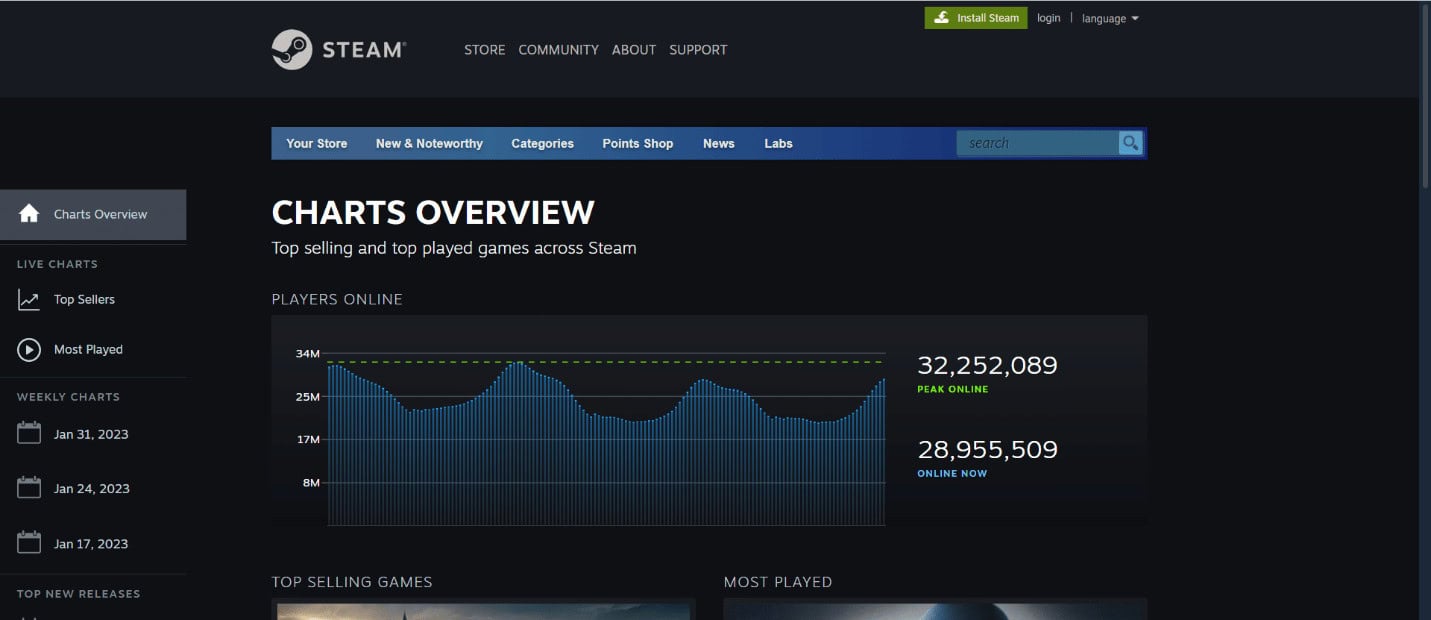Click the 28,955,509 online now value
The image size is (1431, 620).
pyautogui.click(x=987, y=450)
